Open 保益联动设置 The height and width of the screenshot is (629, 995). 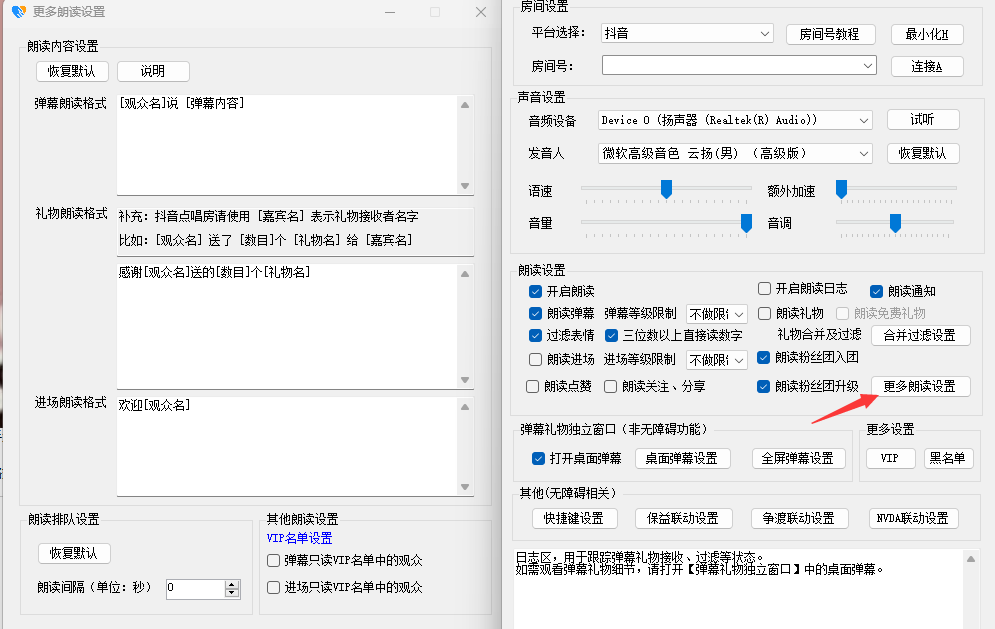point(683,519)
